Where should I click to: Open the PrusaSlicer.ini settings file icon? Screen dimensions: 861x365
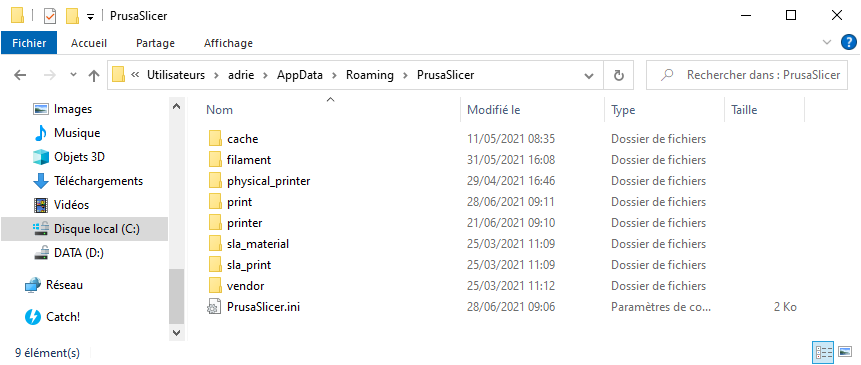click(214, 307)
